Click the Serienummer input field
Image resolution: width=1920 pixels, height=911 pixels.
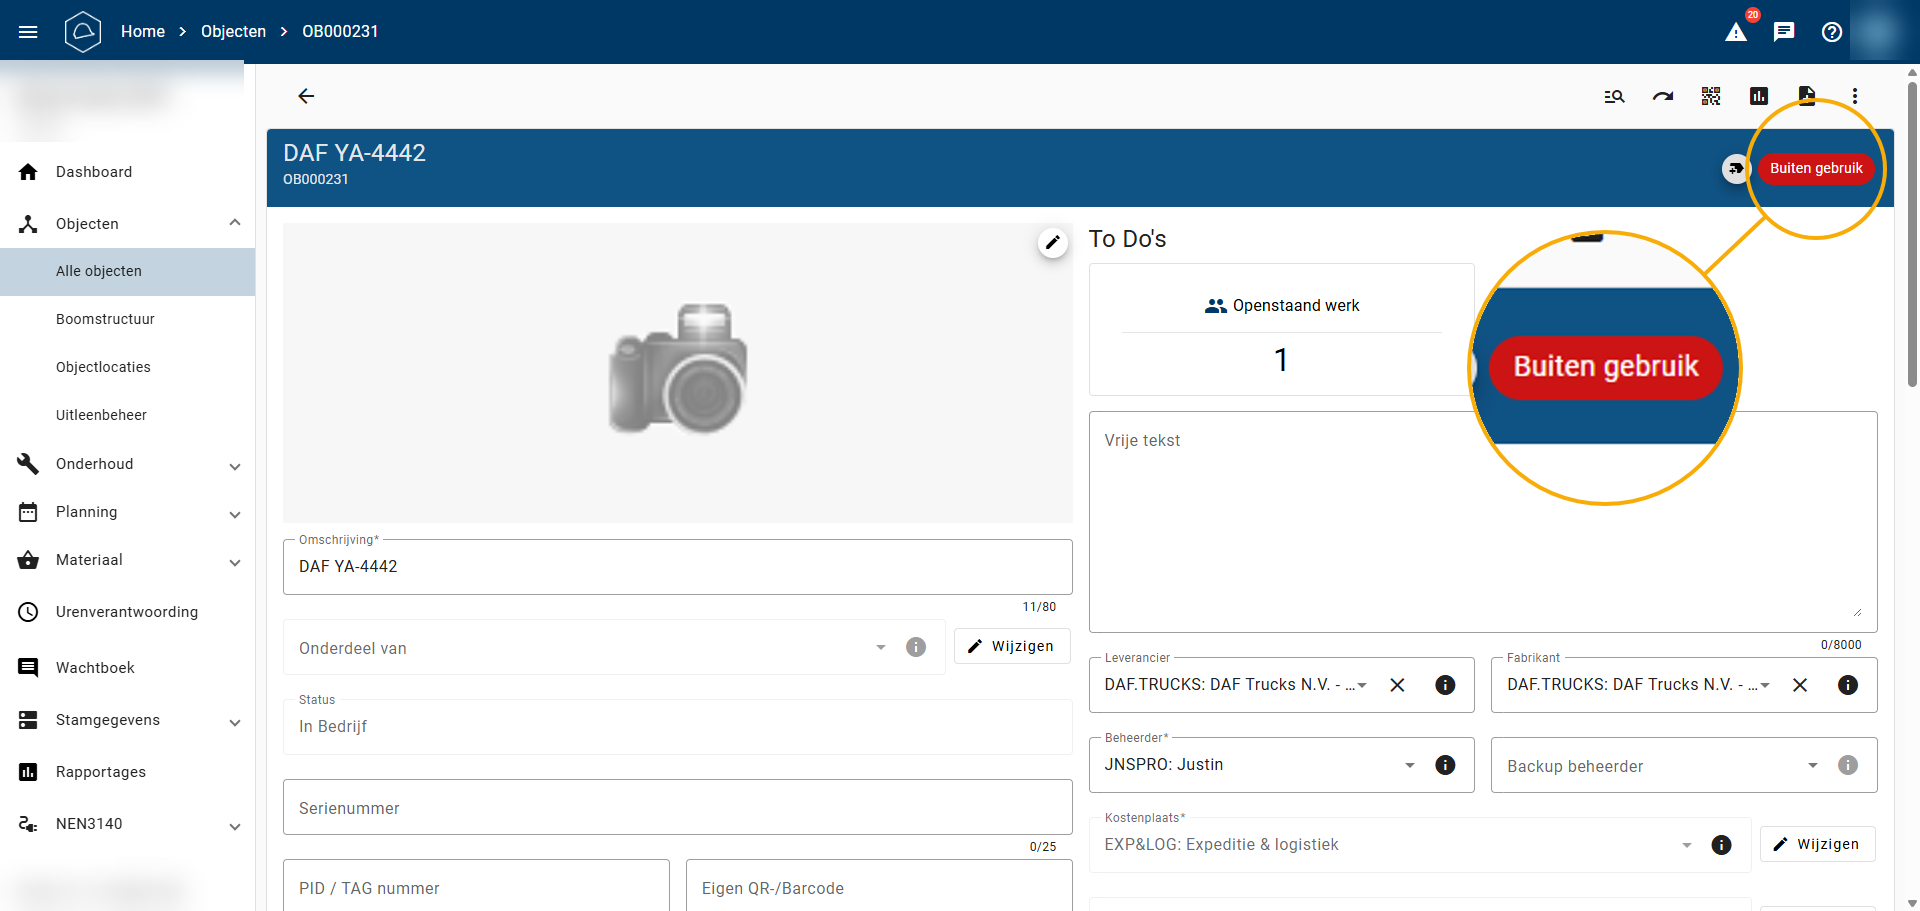pos(677,808)
